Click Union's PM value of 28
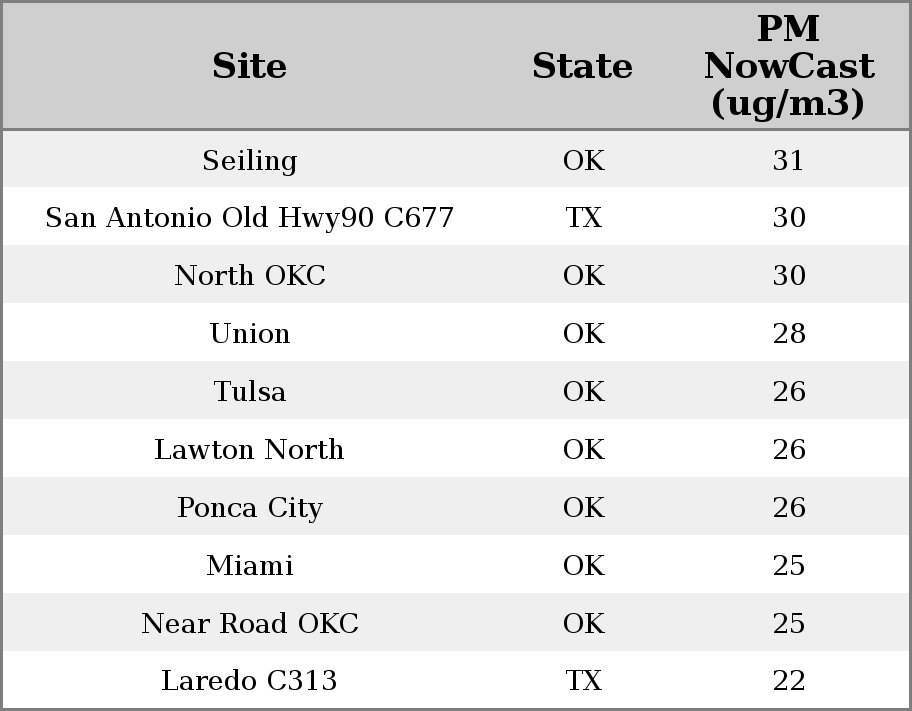Screen dimensions: 912x711 [788, 334]
